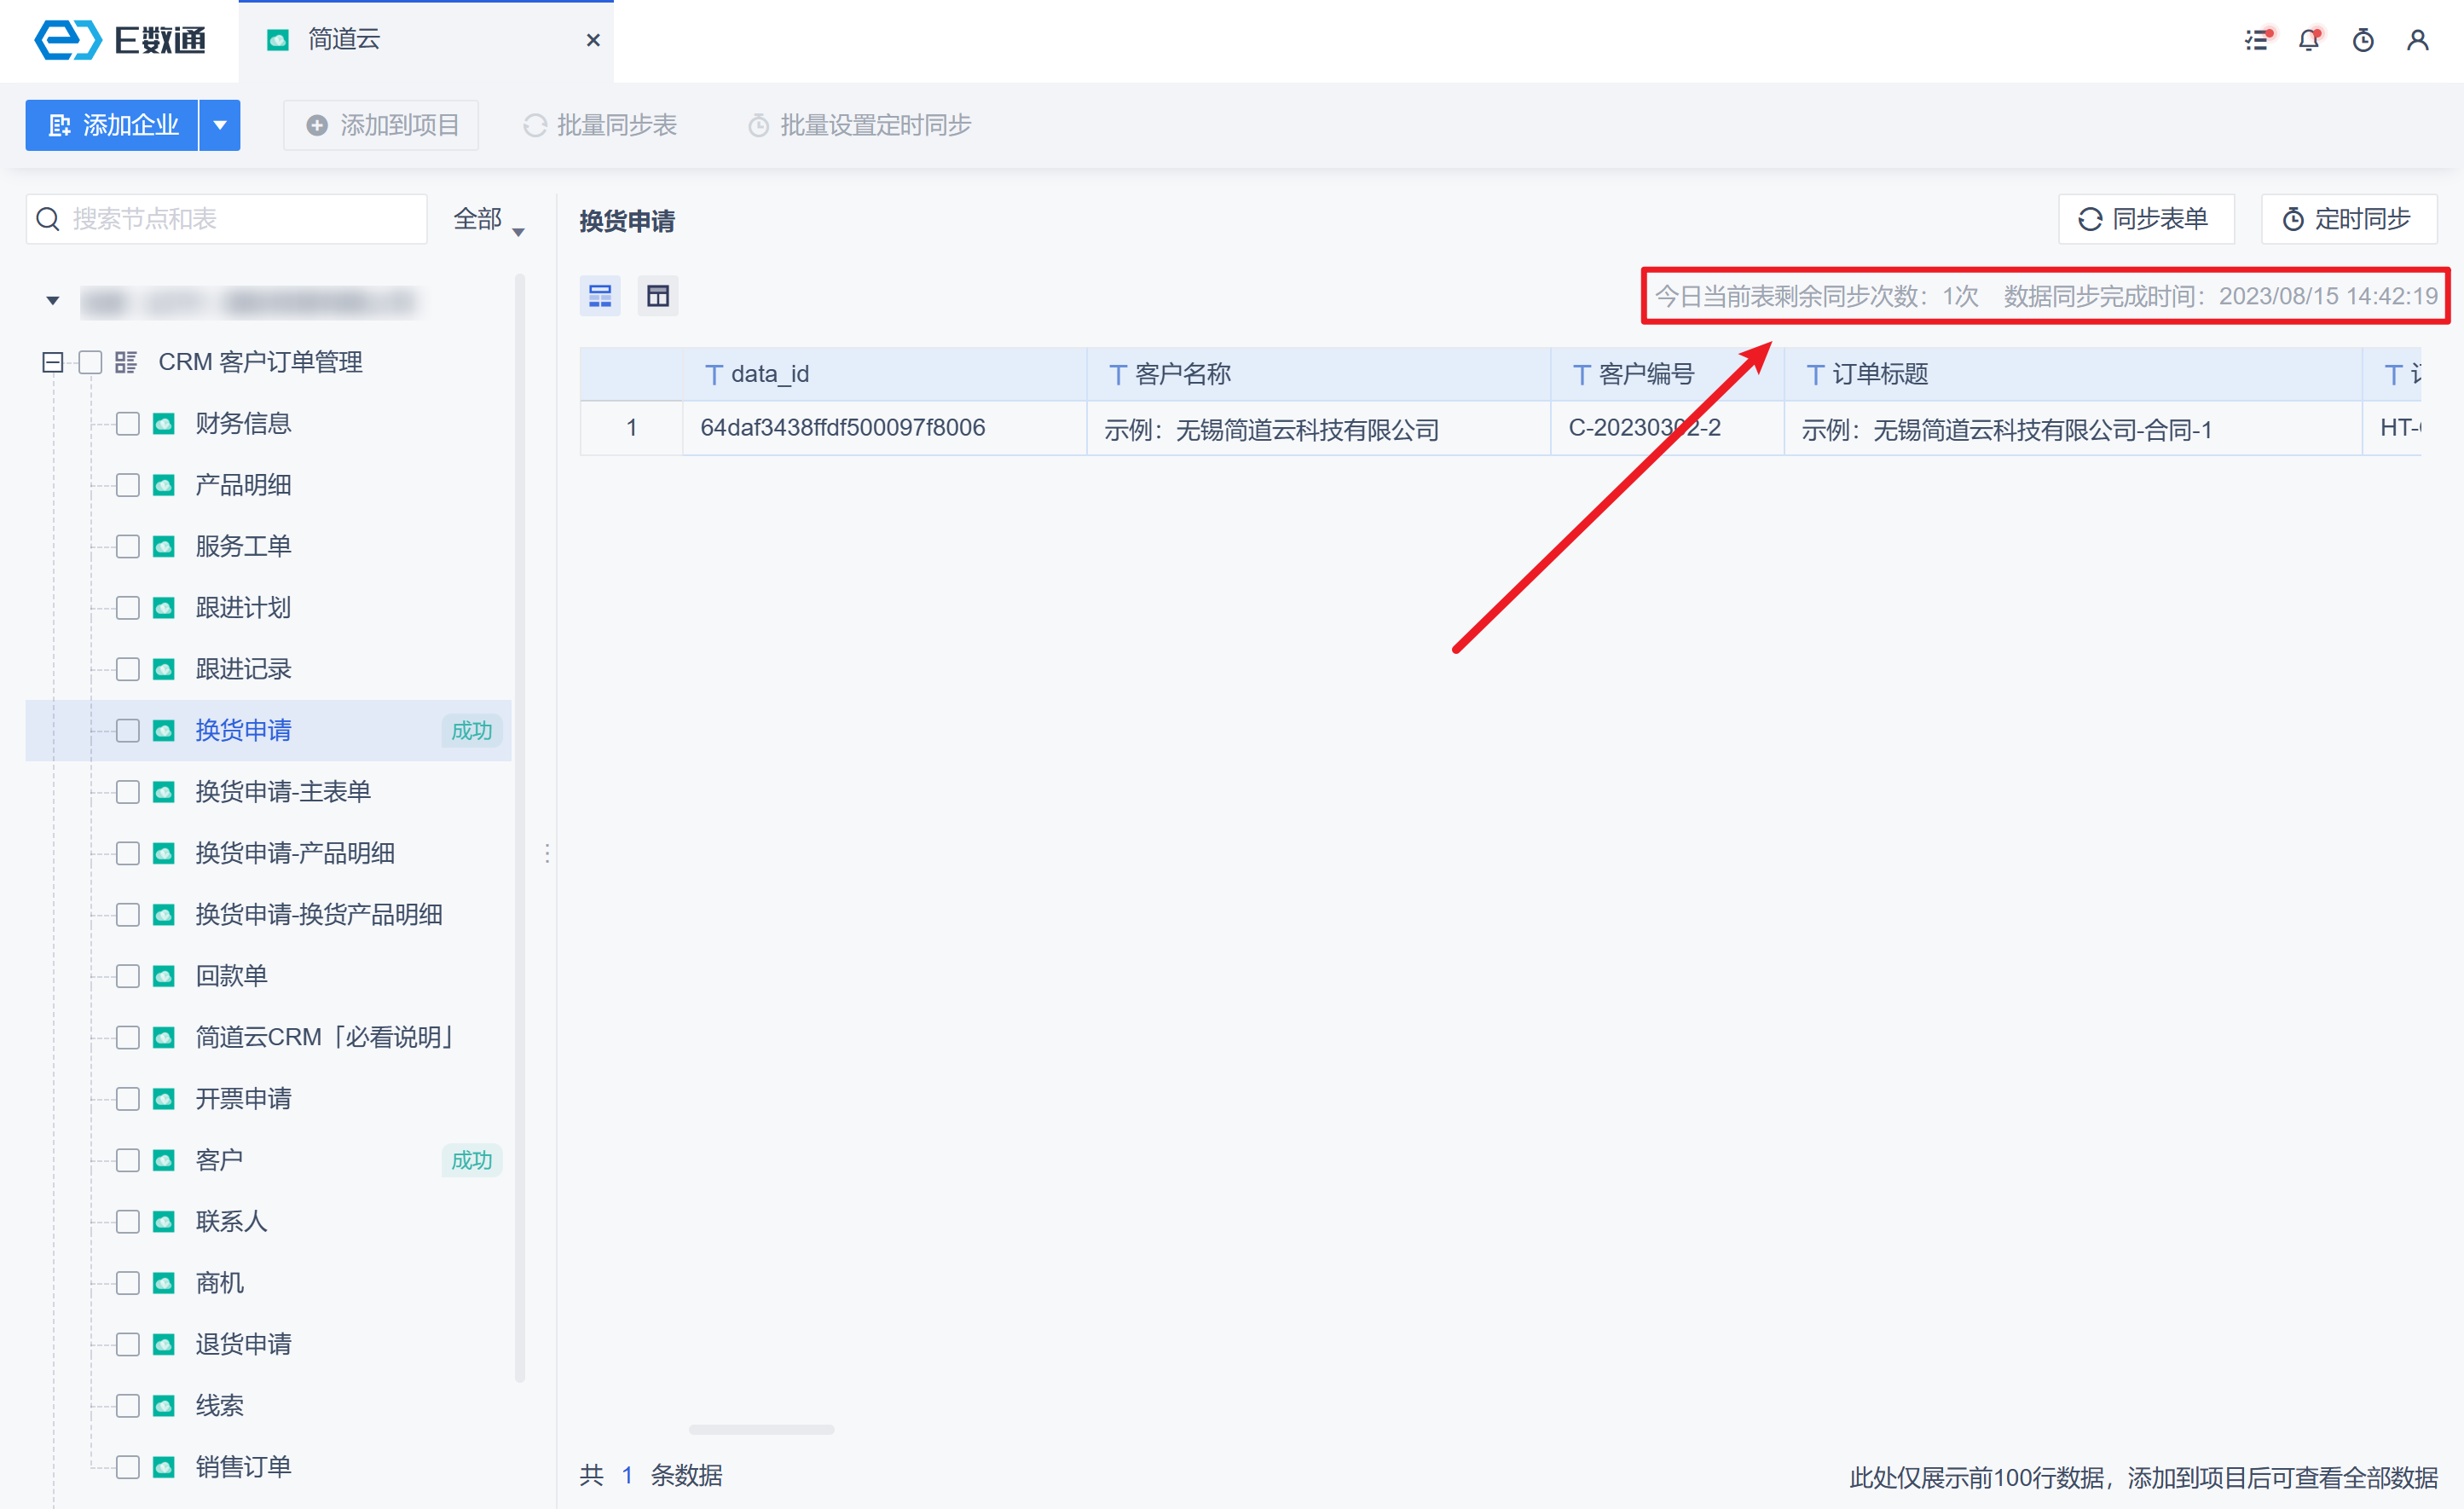Open the task list icon in header

[2257, 40]
